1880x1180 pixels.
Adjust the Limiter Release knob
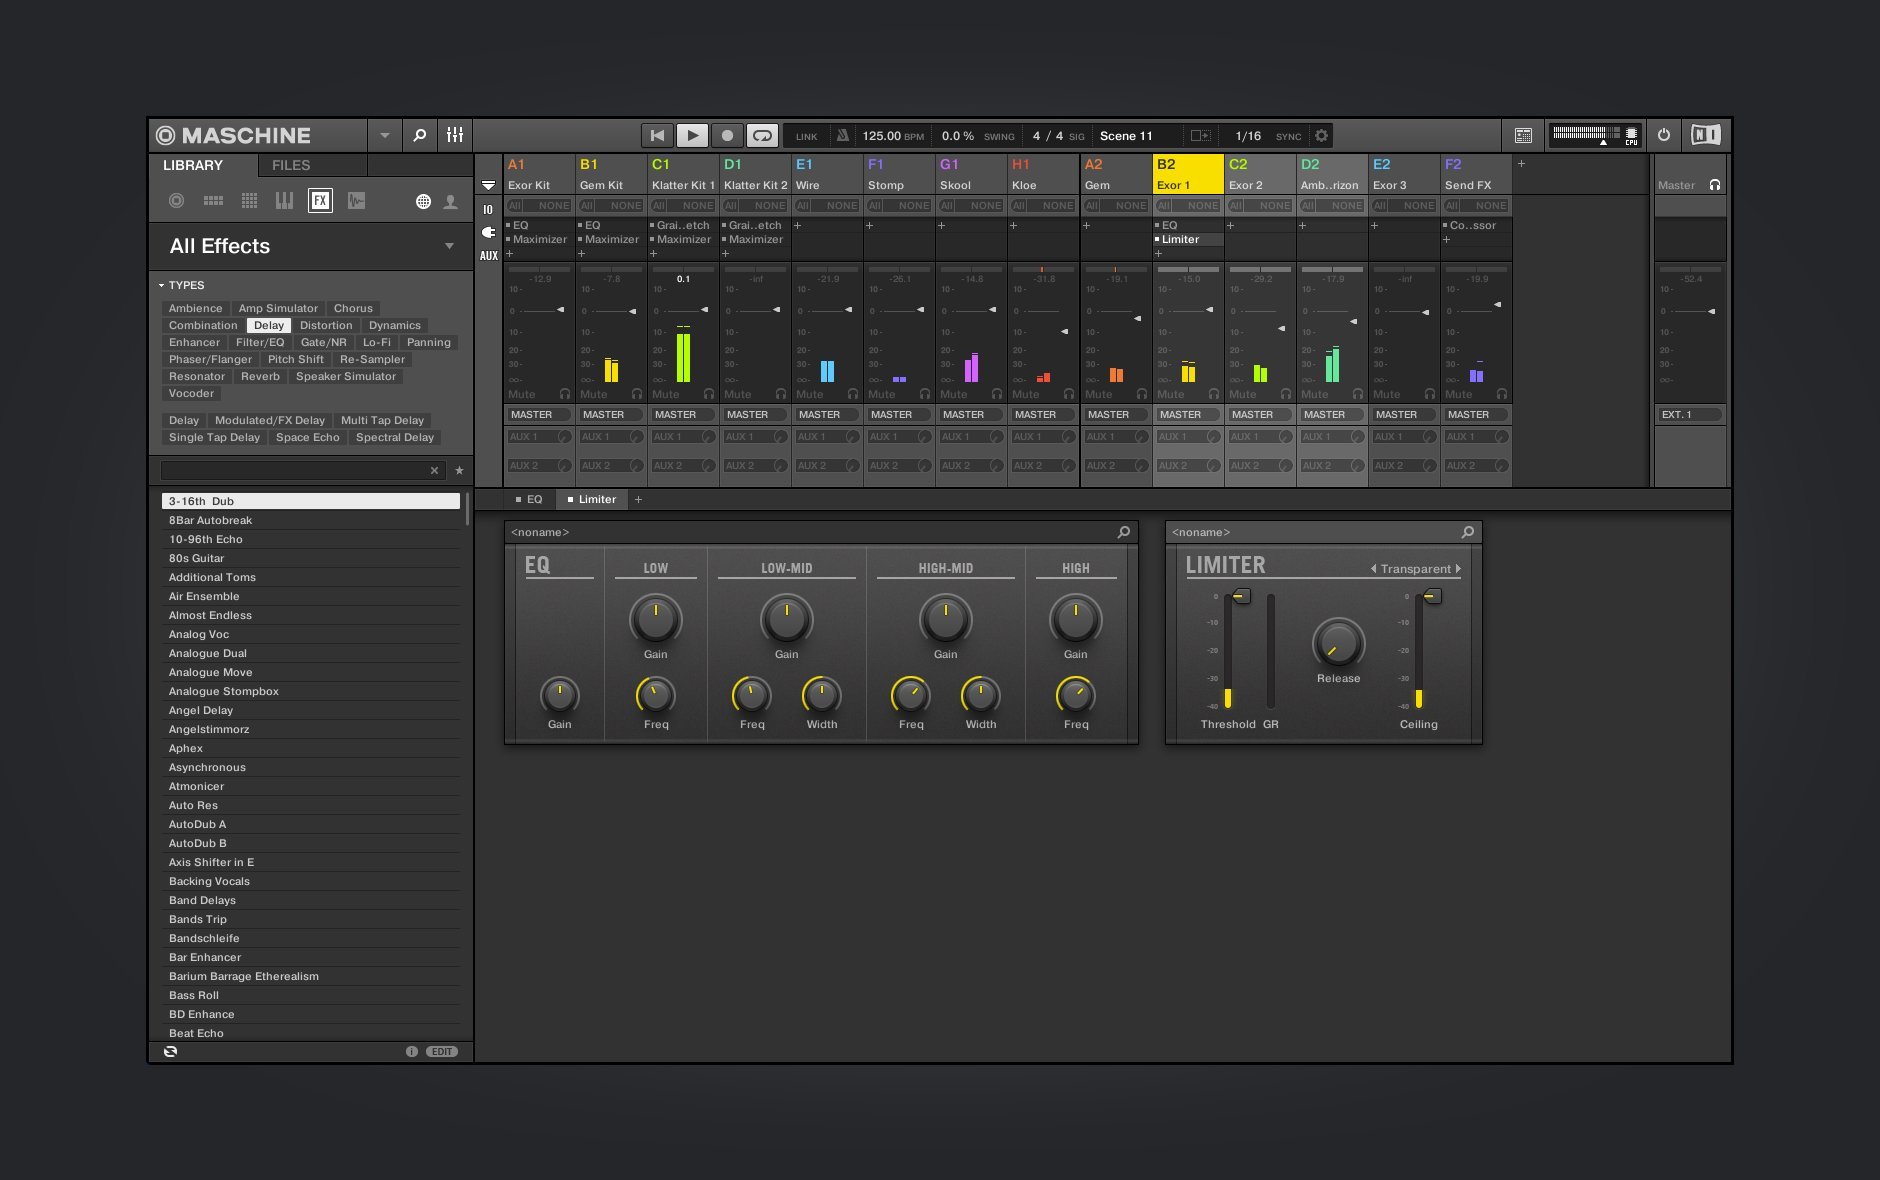pos(1338,643)
